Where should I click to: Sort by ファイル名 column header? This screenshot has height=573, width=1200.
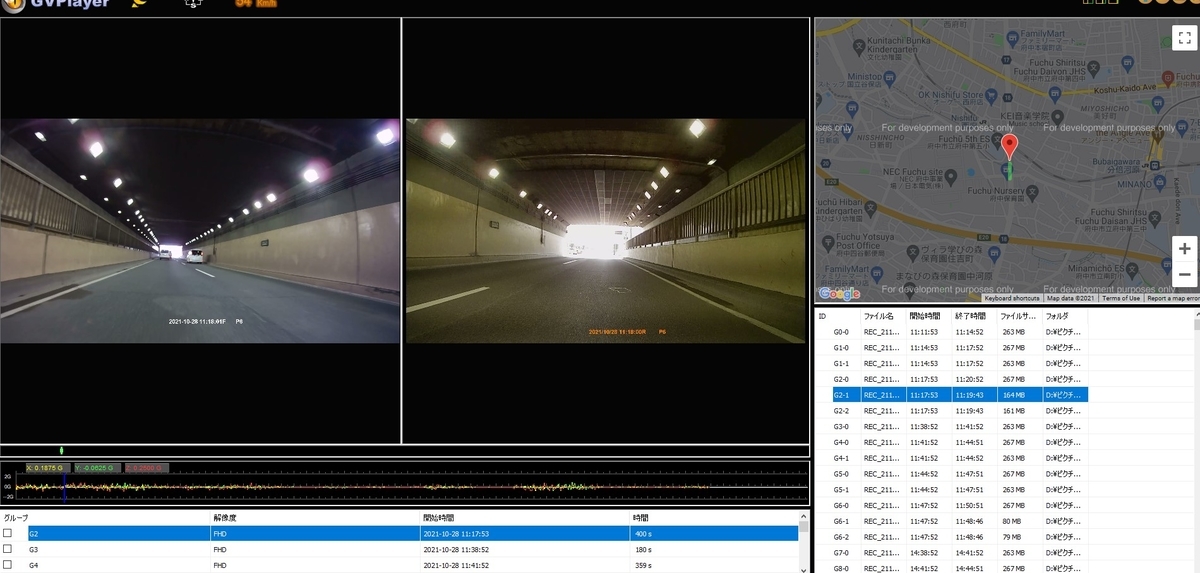(883, 316)
